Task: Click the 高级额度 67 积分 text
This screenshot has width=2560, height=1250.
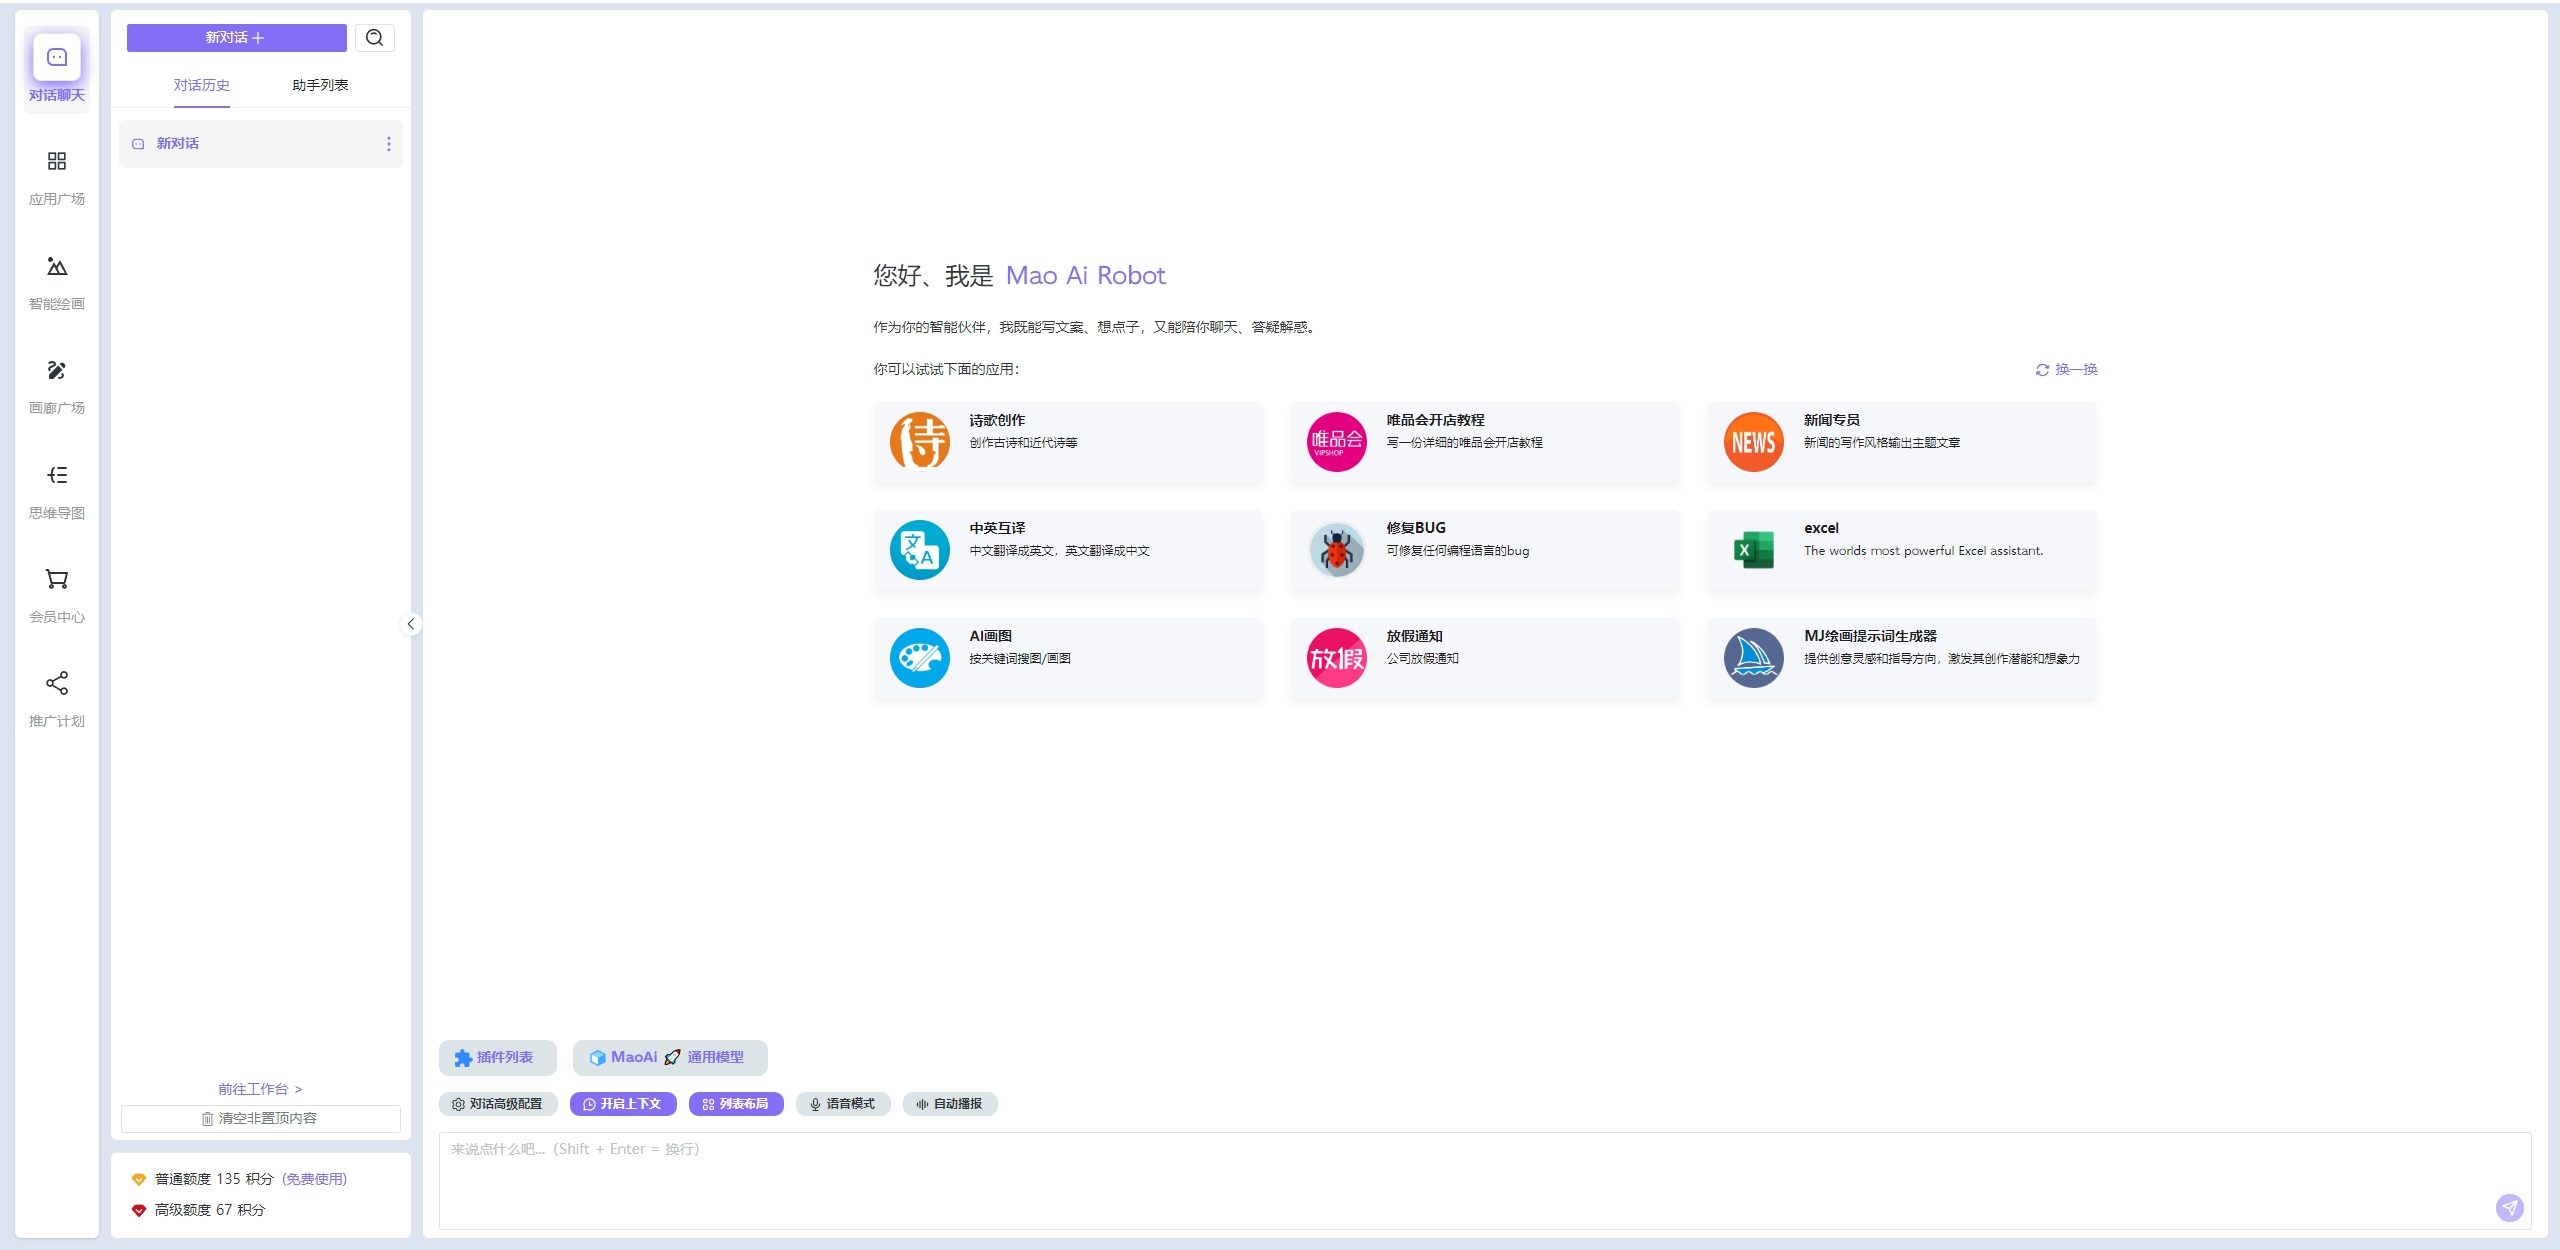Action: 210,1211
